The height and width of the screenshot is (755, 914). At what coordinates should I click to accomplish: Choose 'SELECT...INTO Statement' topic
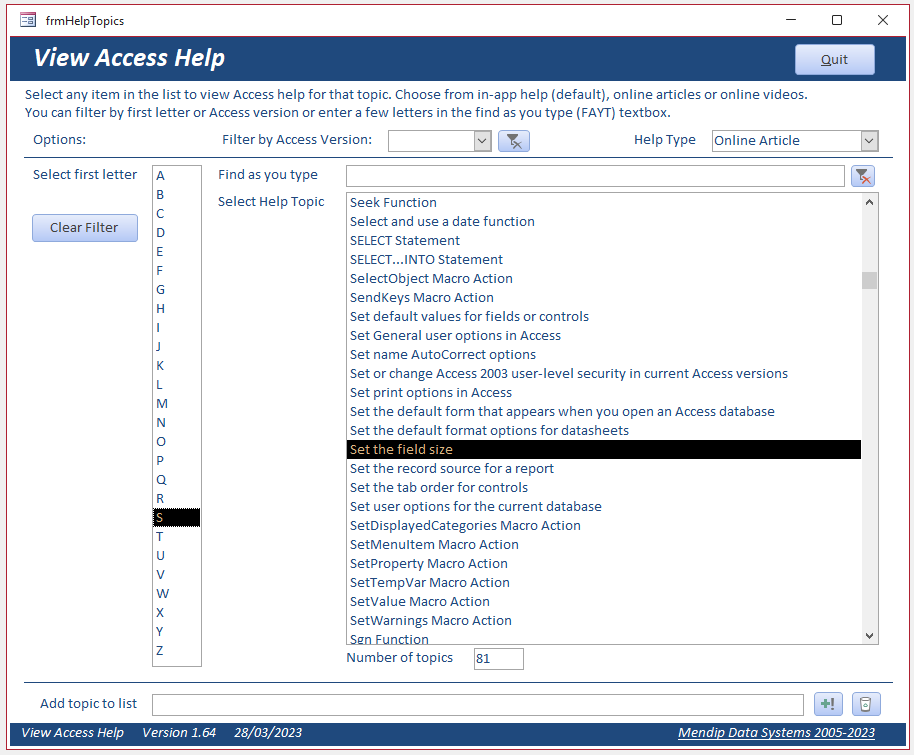click(x=604, y=259)
